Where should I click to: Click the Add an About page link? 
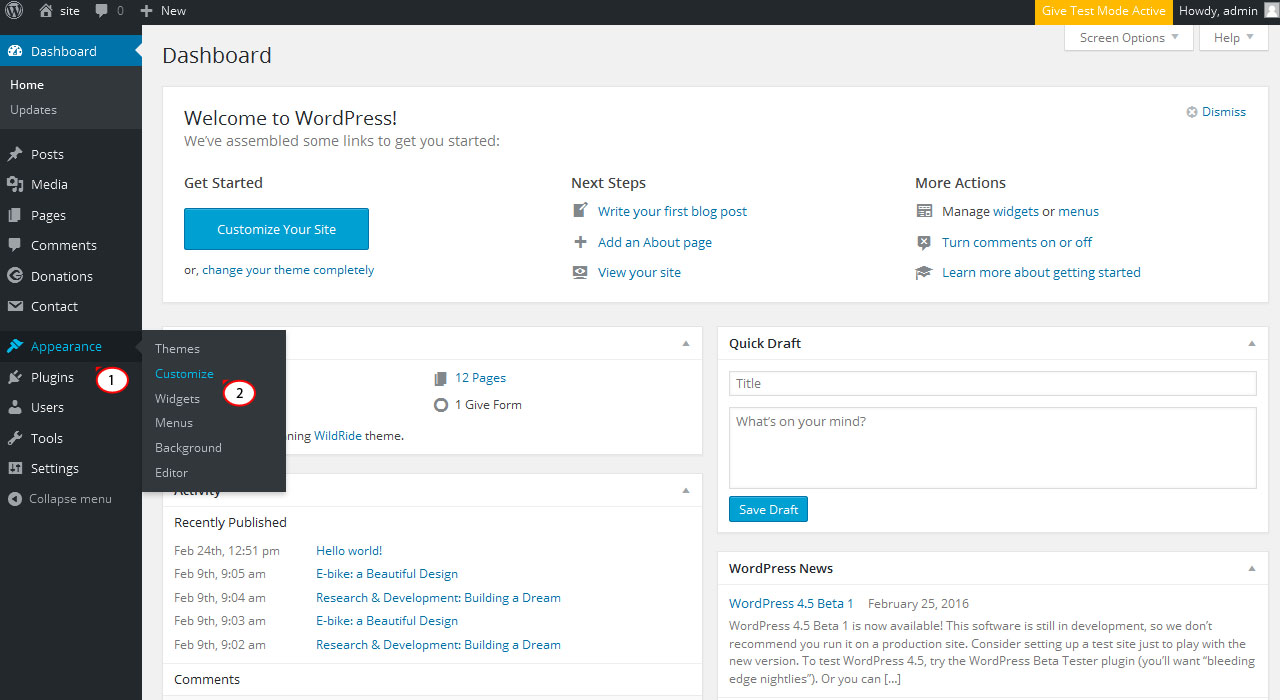coord(655,242)
